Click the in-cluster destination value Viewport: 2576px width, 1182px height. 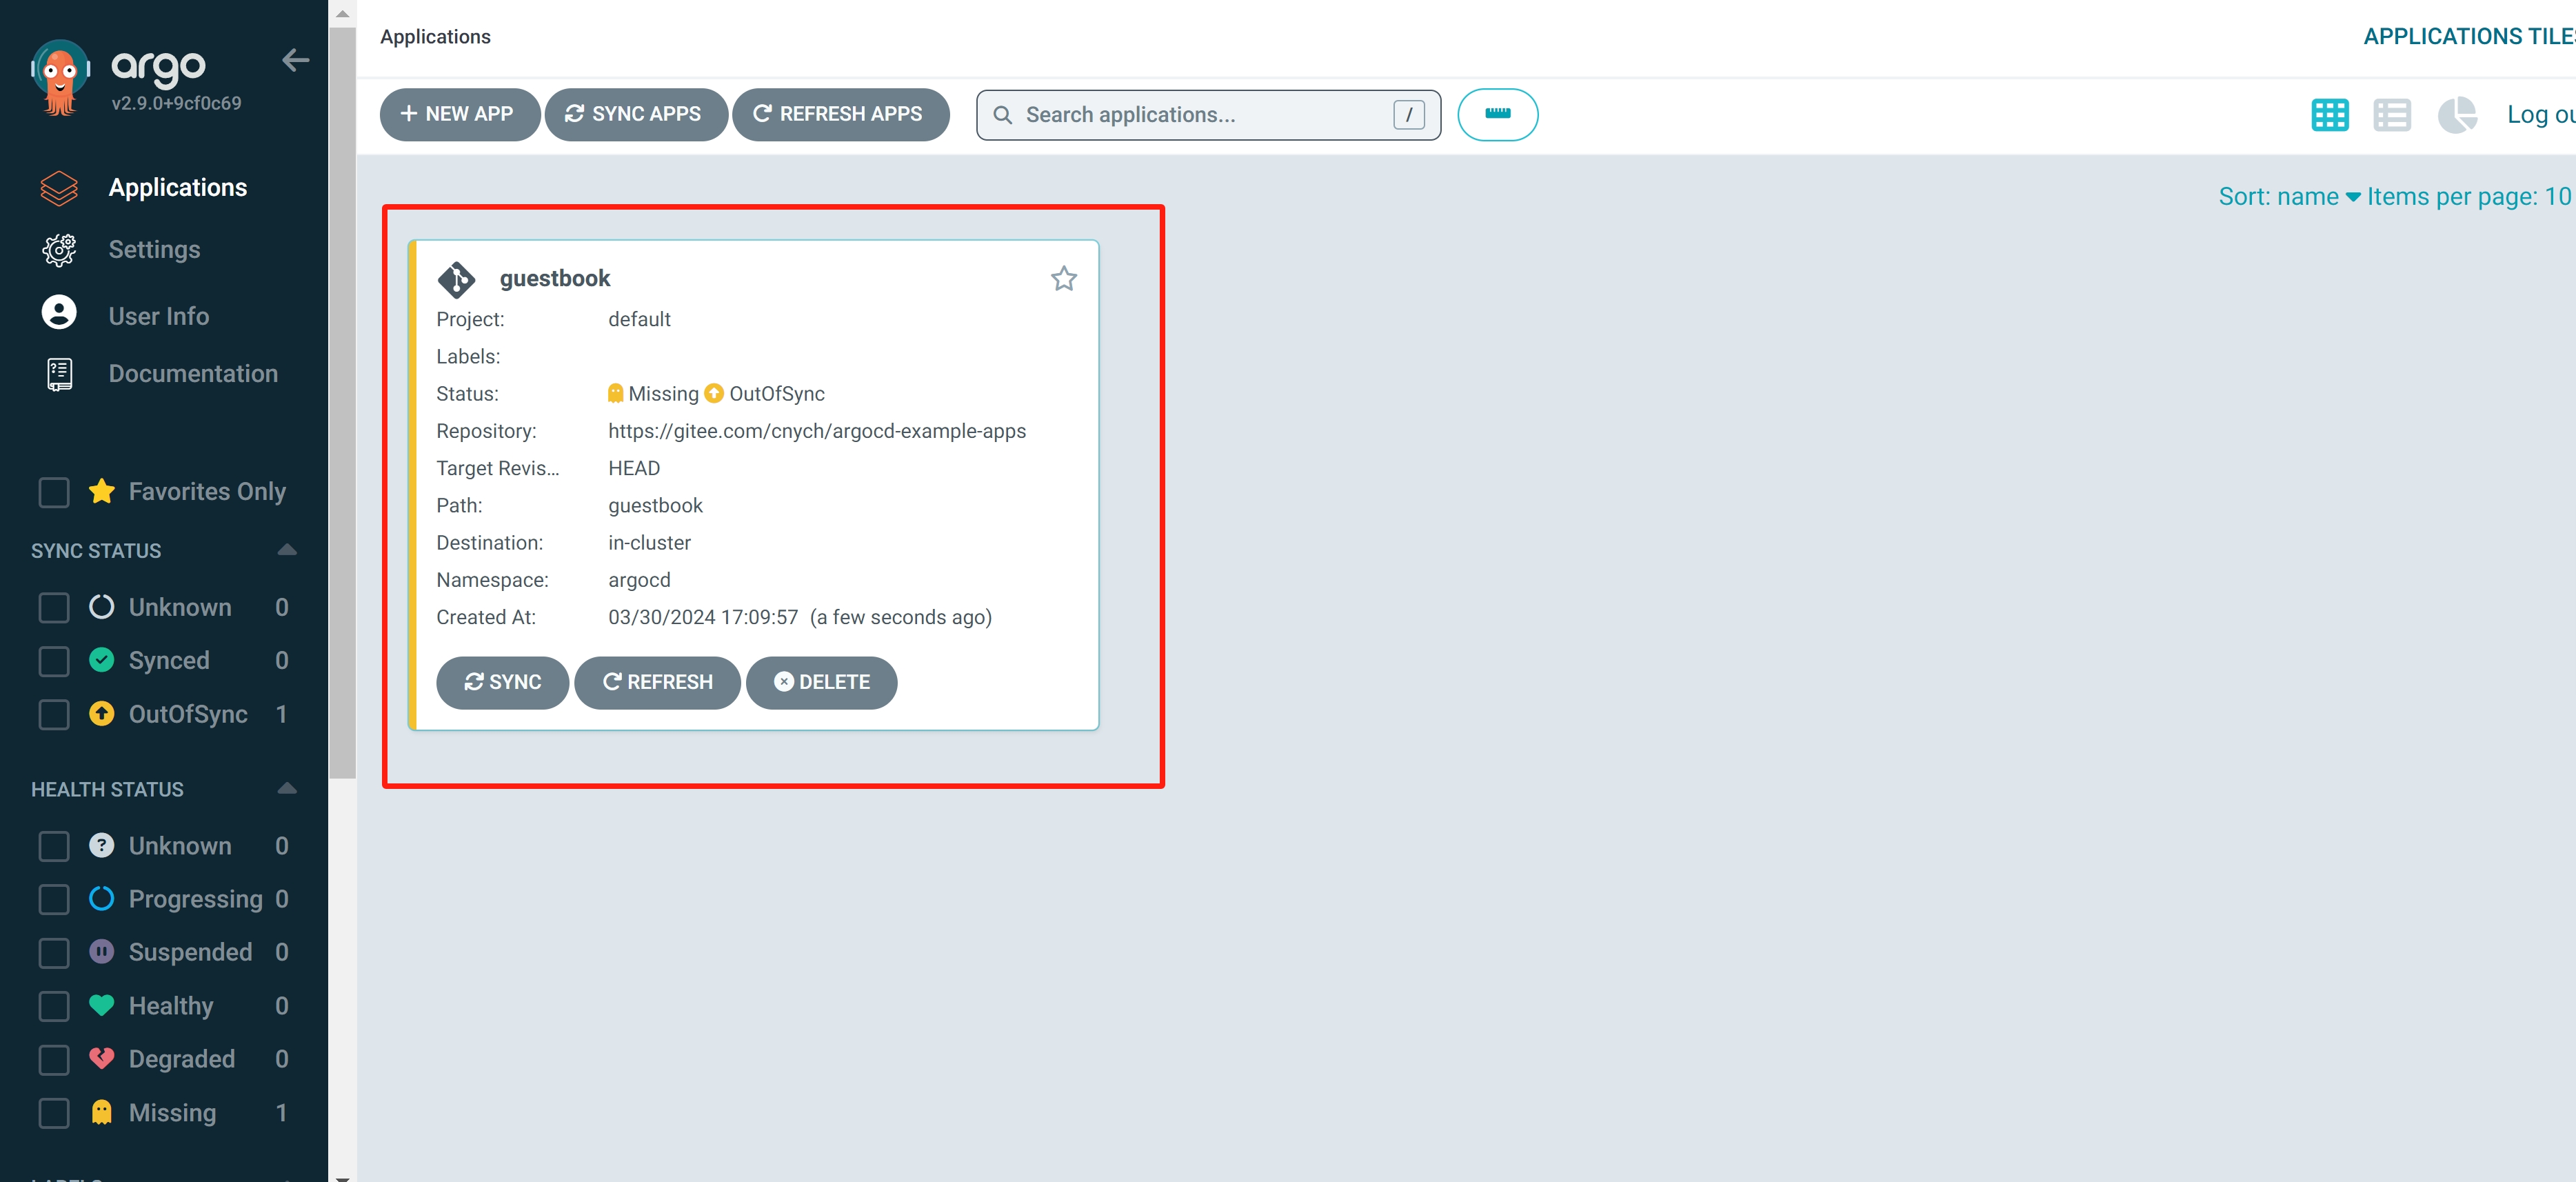(x=649, y=543)
